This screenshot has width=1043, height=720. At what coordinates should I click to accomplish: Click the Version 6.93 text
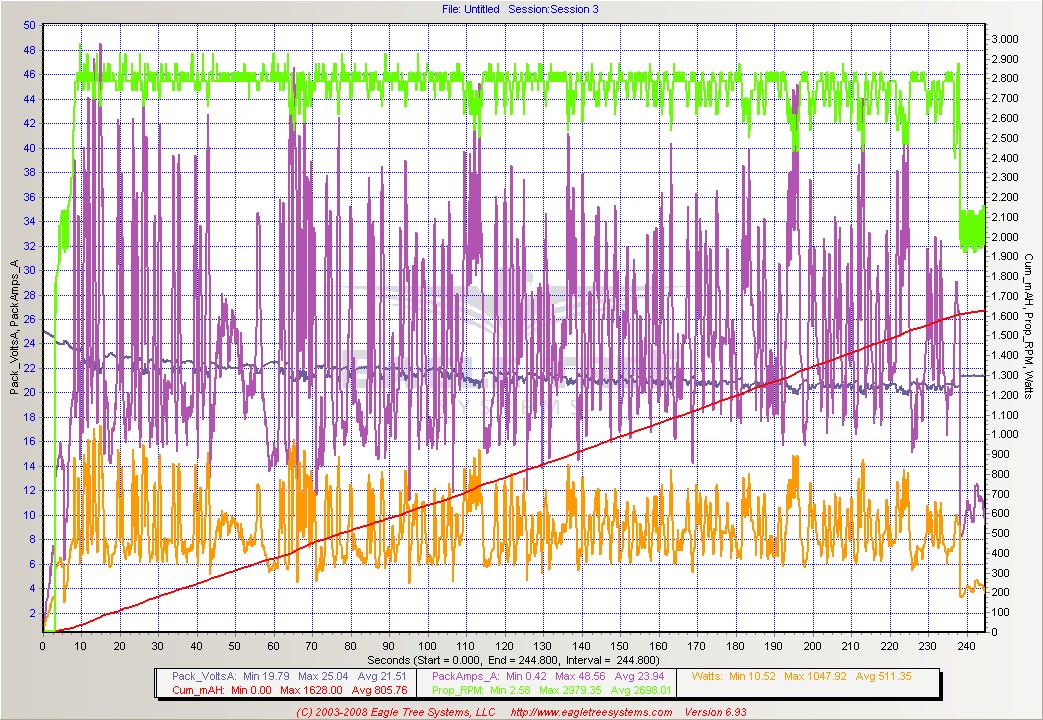pyautogui.click(x=717, y=712)
